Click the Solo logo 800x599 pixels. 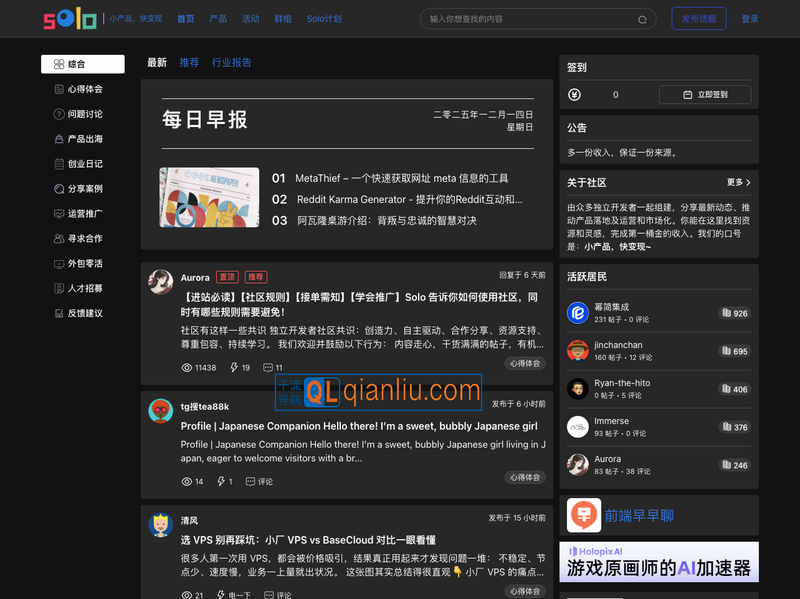(x=68, y=18)
